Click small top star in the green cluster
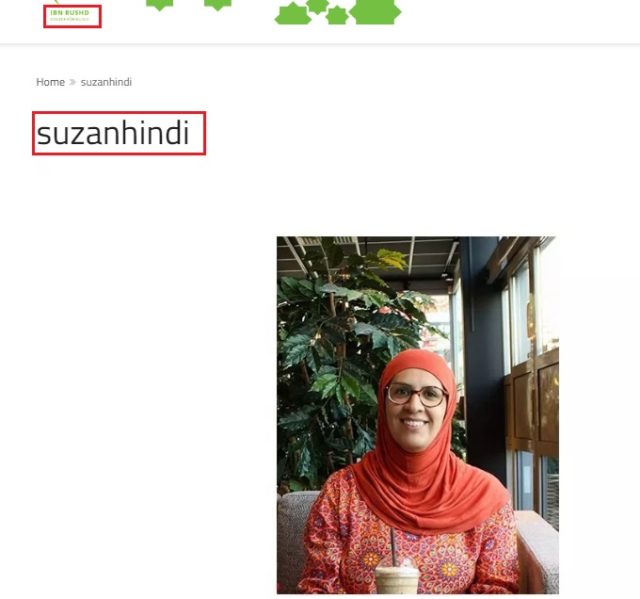The image size is (640, 599). (x=318, y=6)
